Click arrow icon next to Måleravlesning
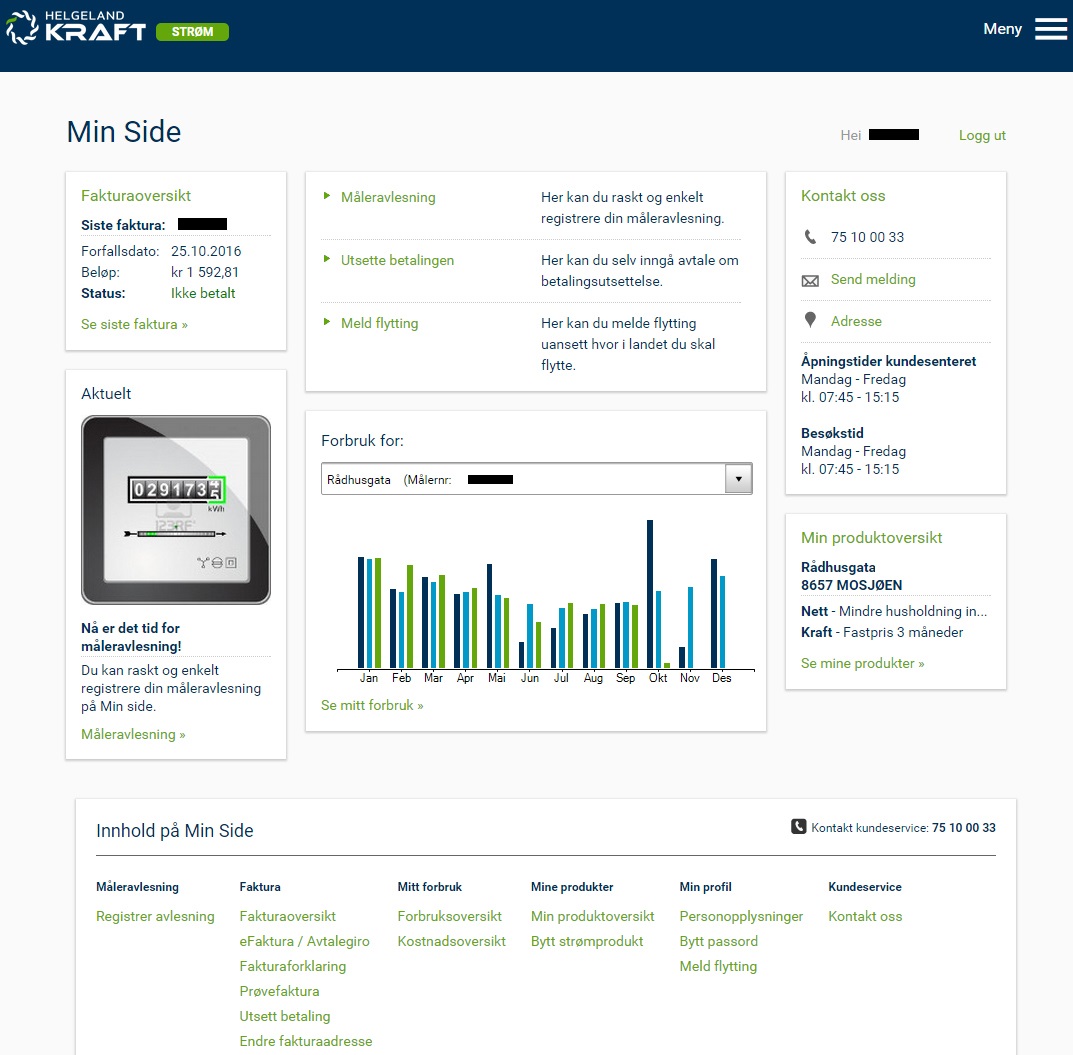 point(327,197)
